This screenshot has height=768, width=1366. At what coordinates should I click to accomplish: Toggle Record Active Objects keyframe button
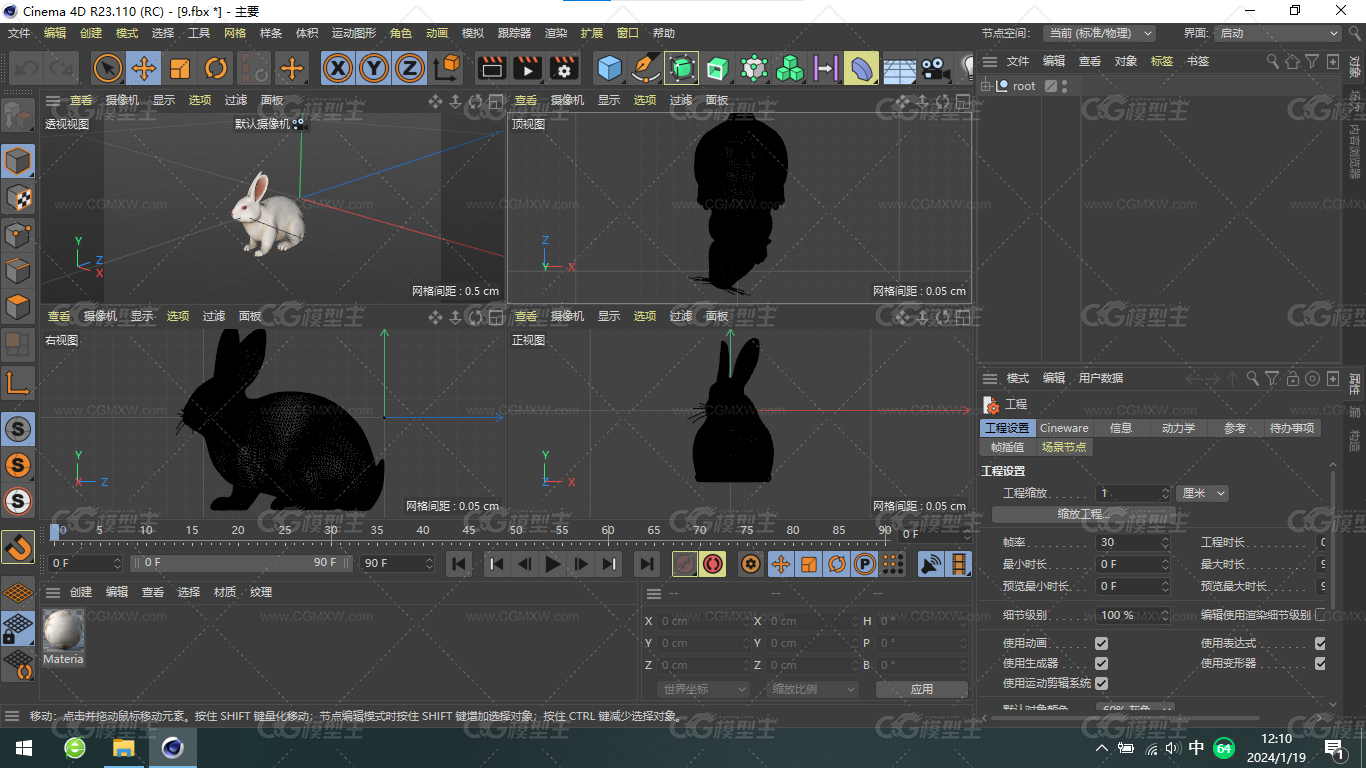pos(685,565)
